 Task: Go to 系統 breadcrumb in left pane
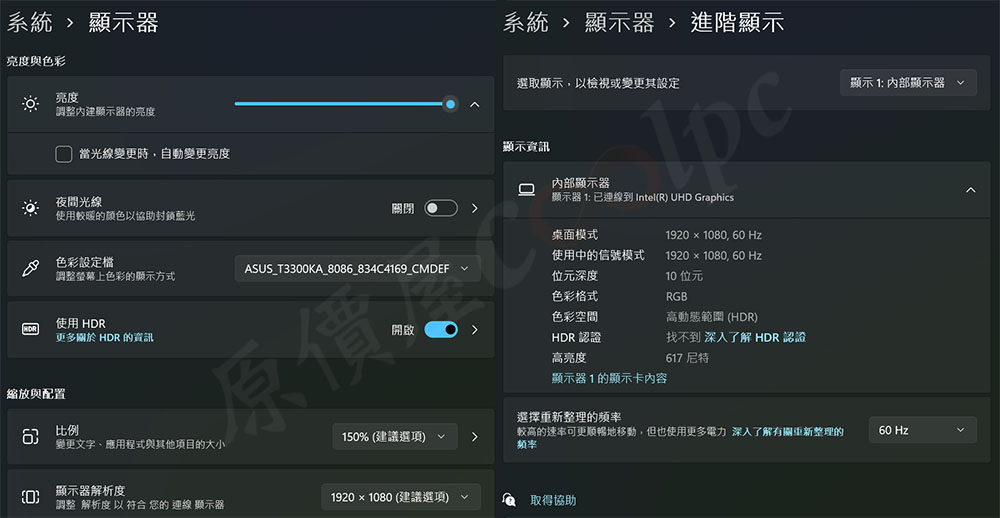[30, 22]
